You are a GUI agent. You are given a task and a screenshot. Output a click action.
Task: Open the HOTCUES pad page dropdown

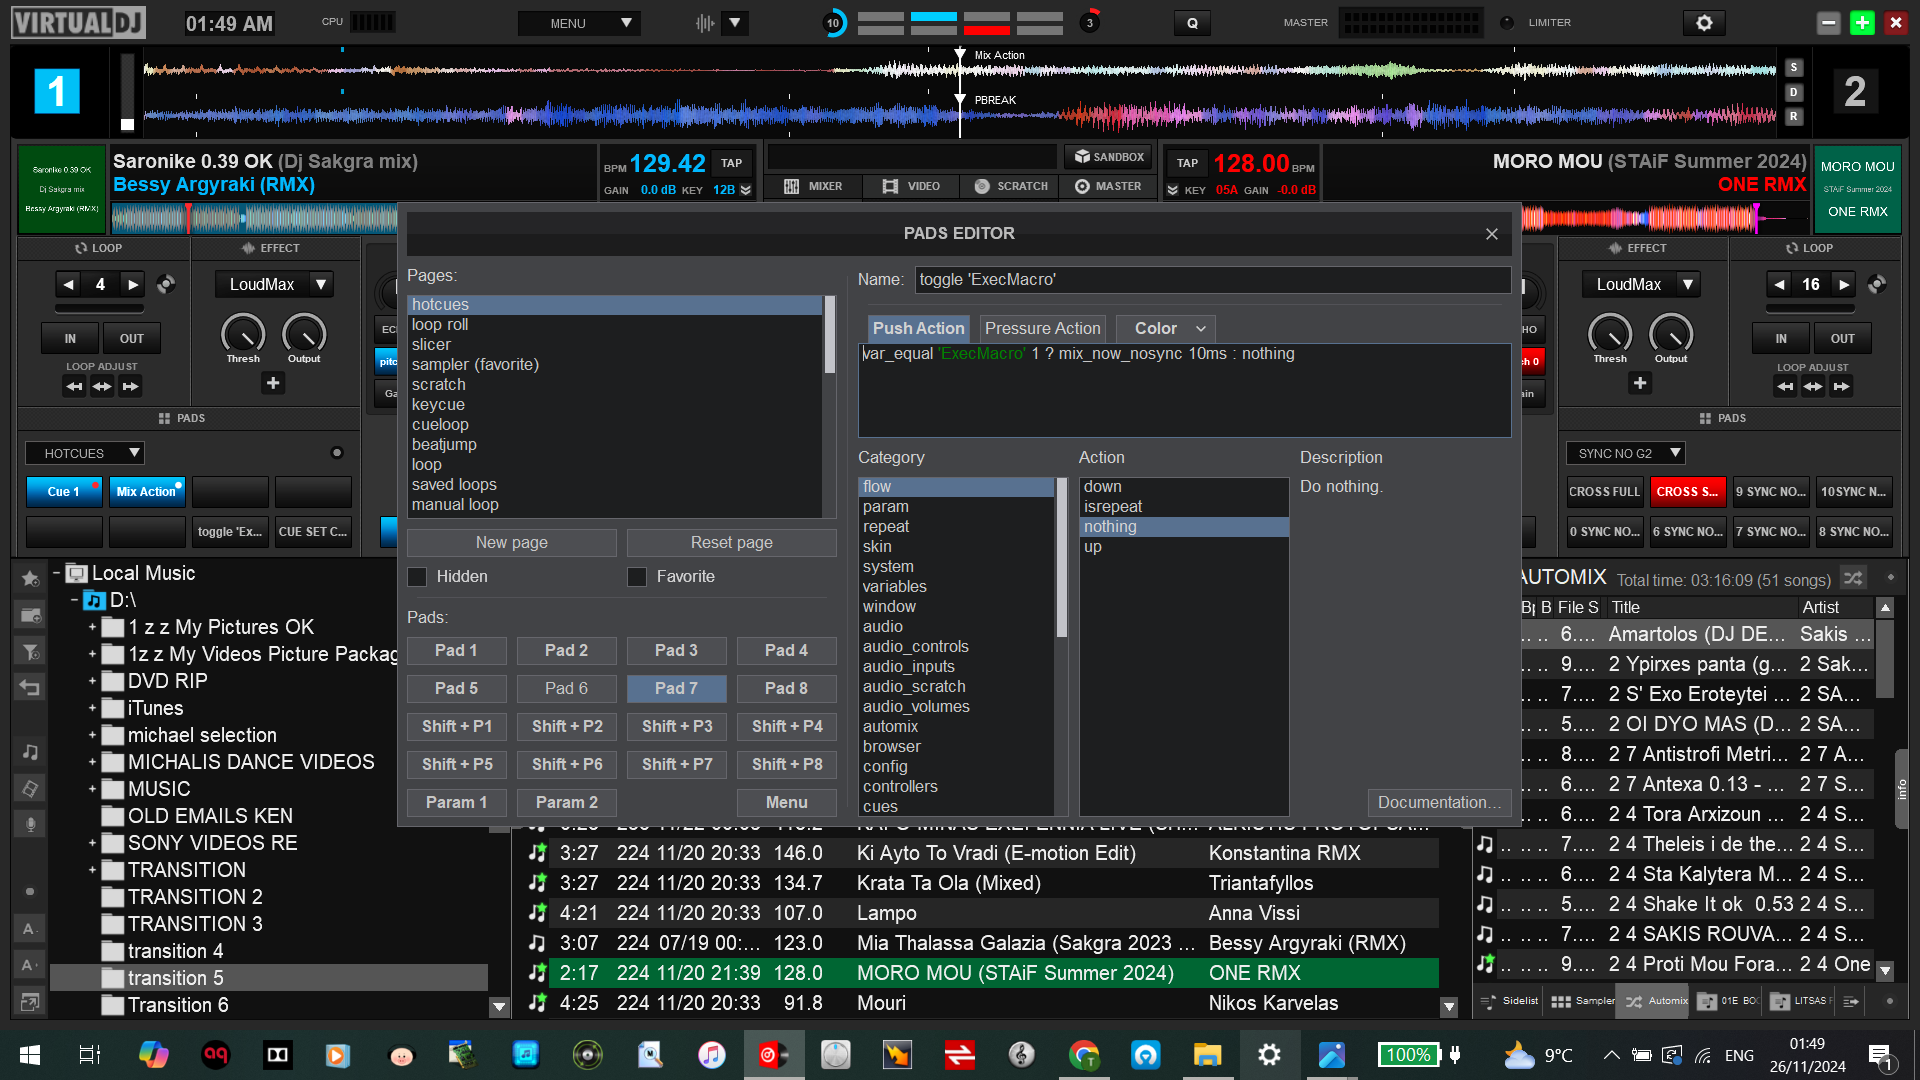pyautogui.click(x=85, y=453)
